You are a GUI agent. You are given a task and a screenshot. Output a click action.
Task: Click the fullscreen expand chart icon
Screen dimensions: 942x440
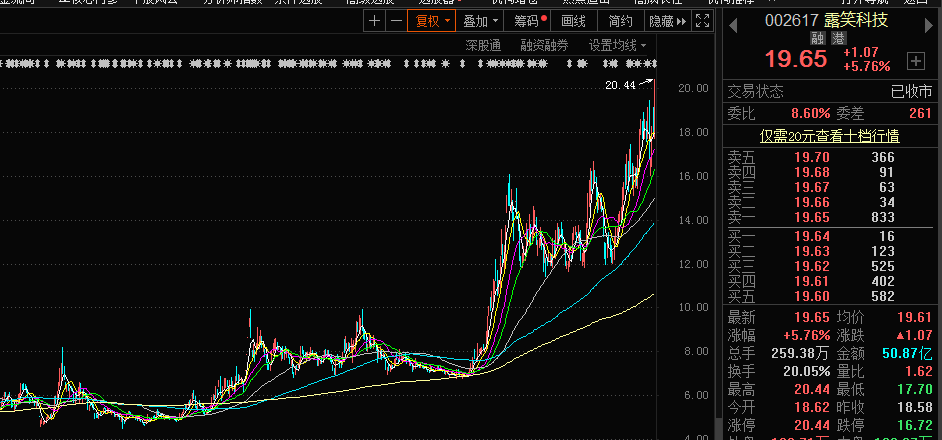704,21
